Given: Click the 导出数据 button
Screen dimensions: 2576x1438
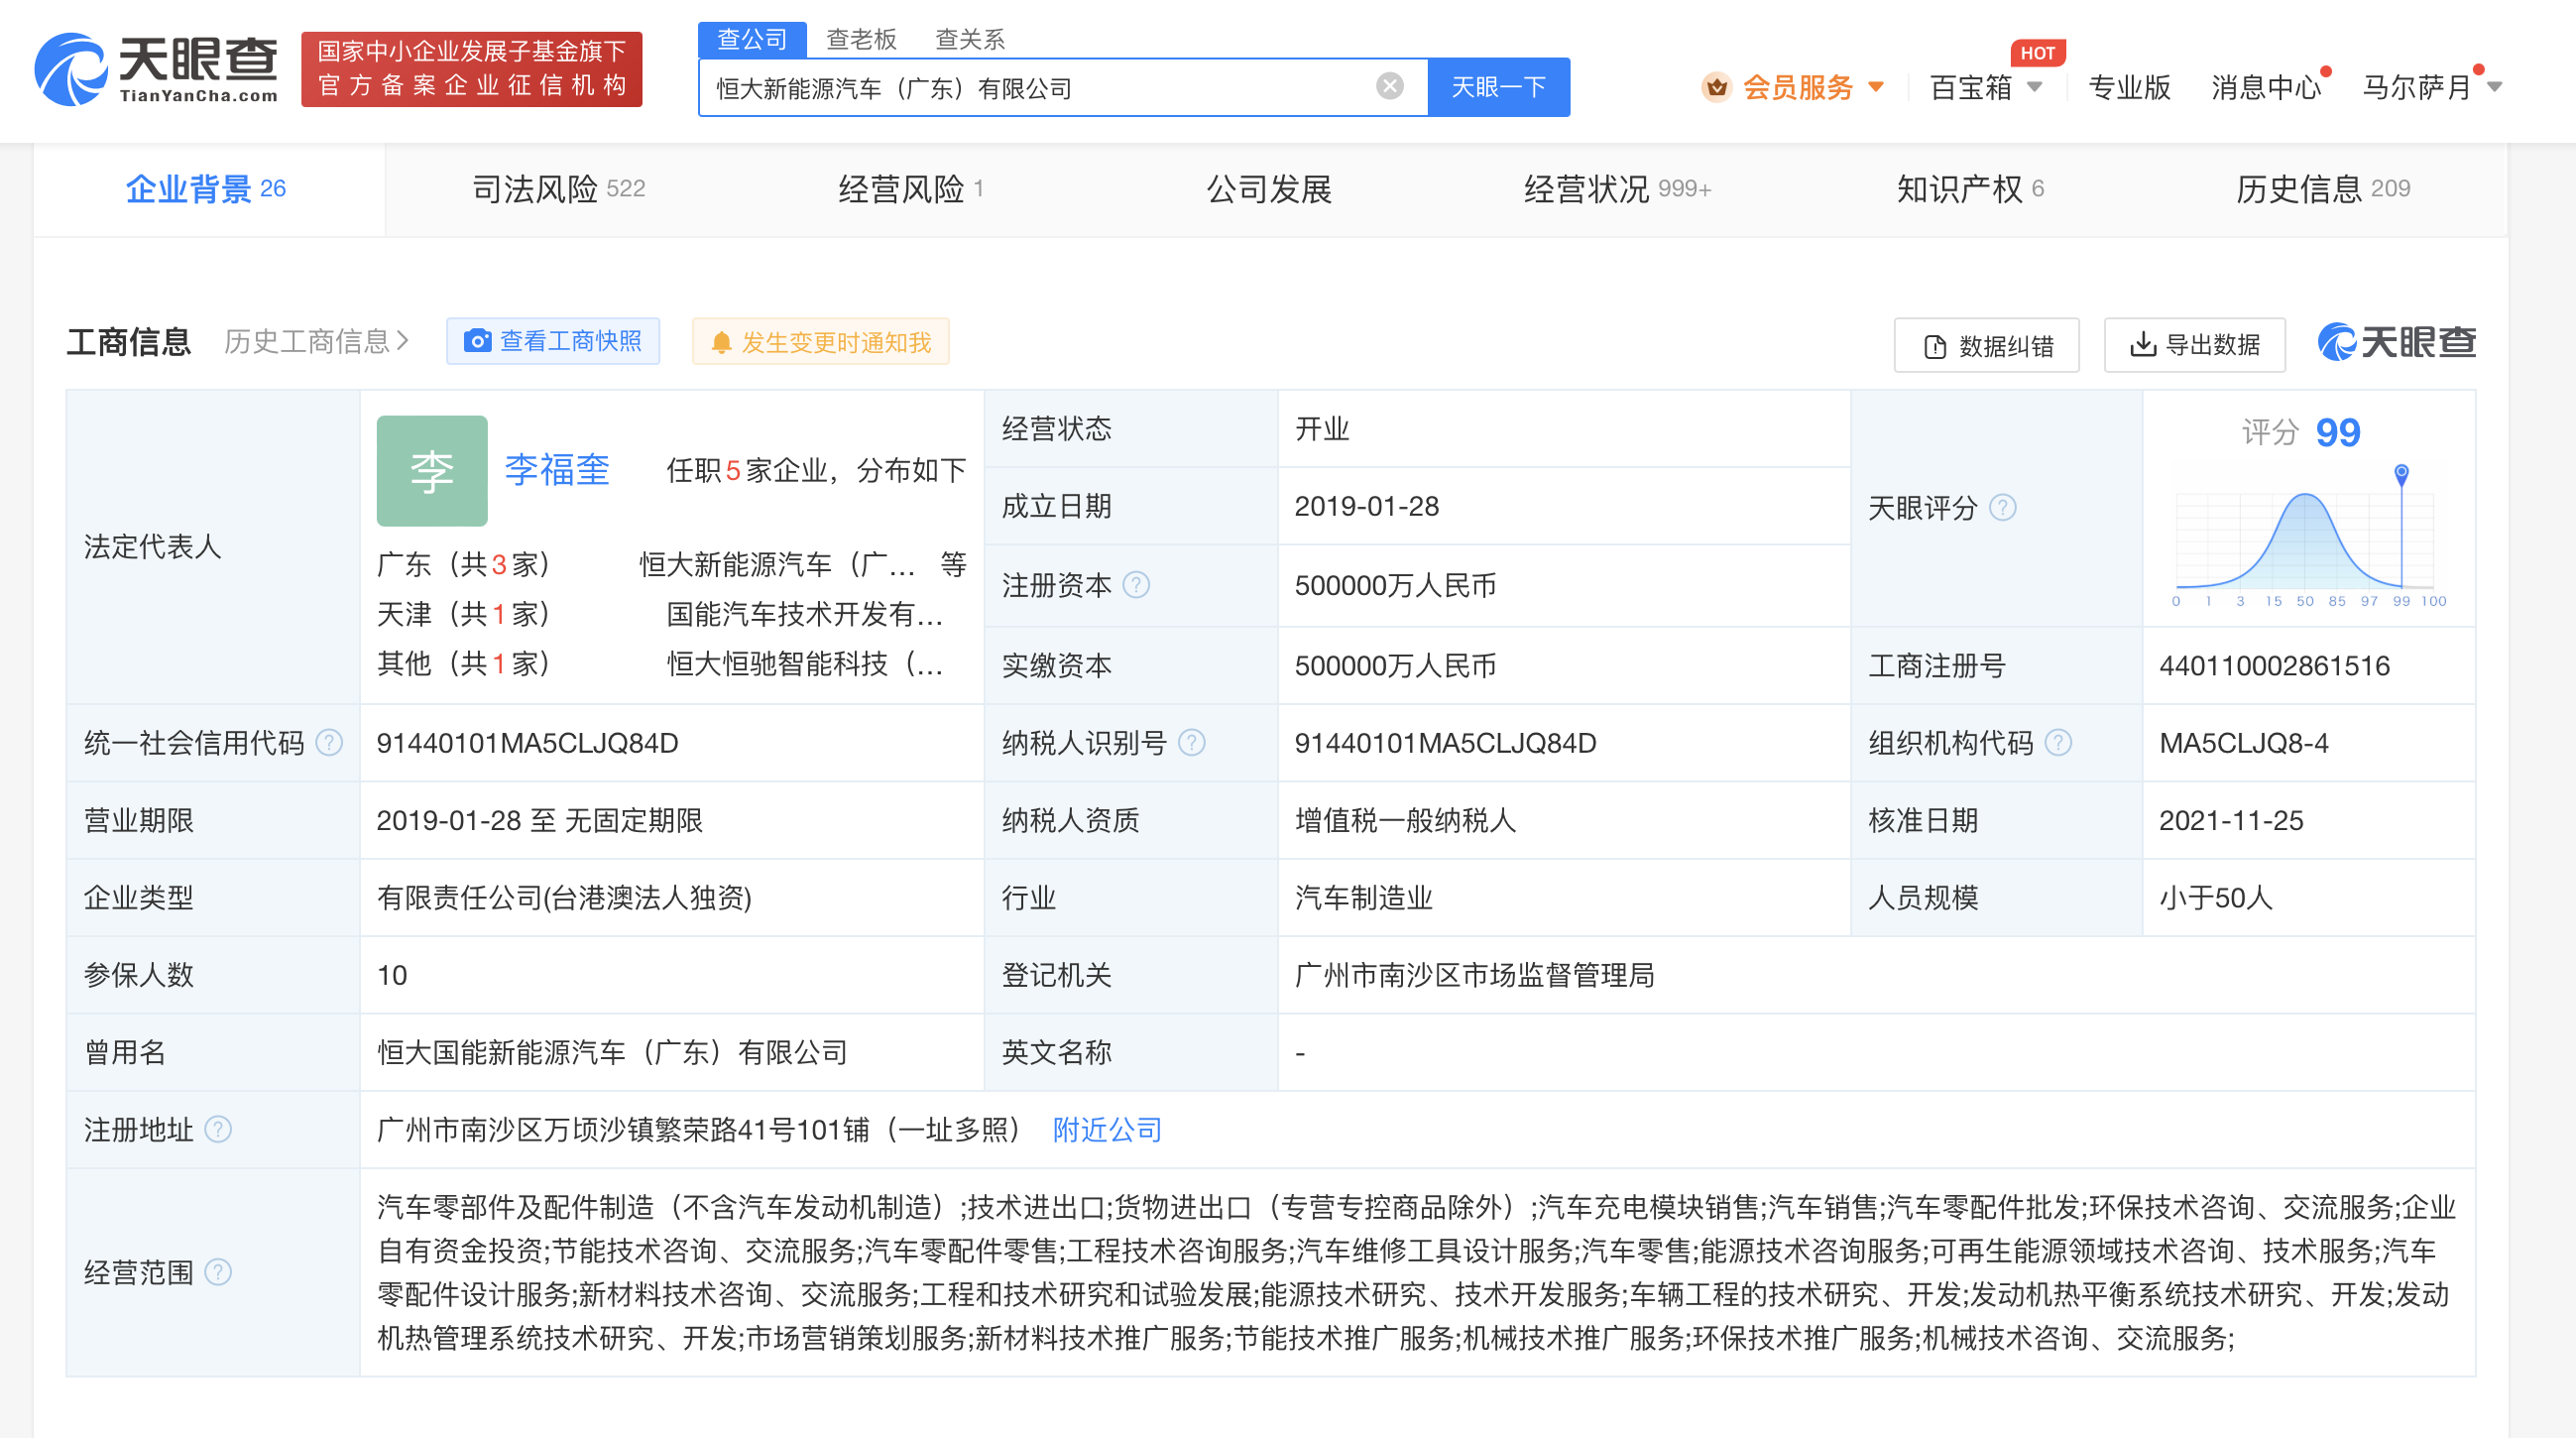Looking at the screenshot, I should click(x=2194, y=345).
